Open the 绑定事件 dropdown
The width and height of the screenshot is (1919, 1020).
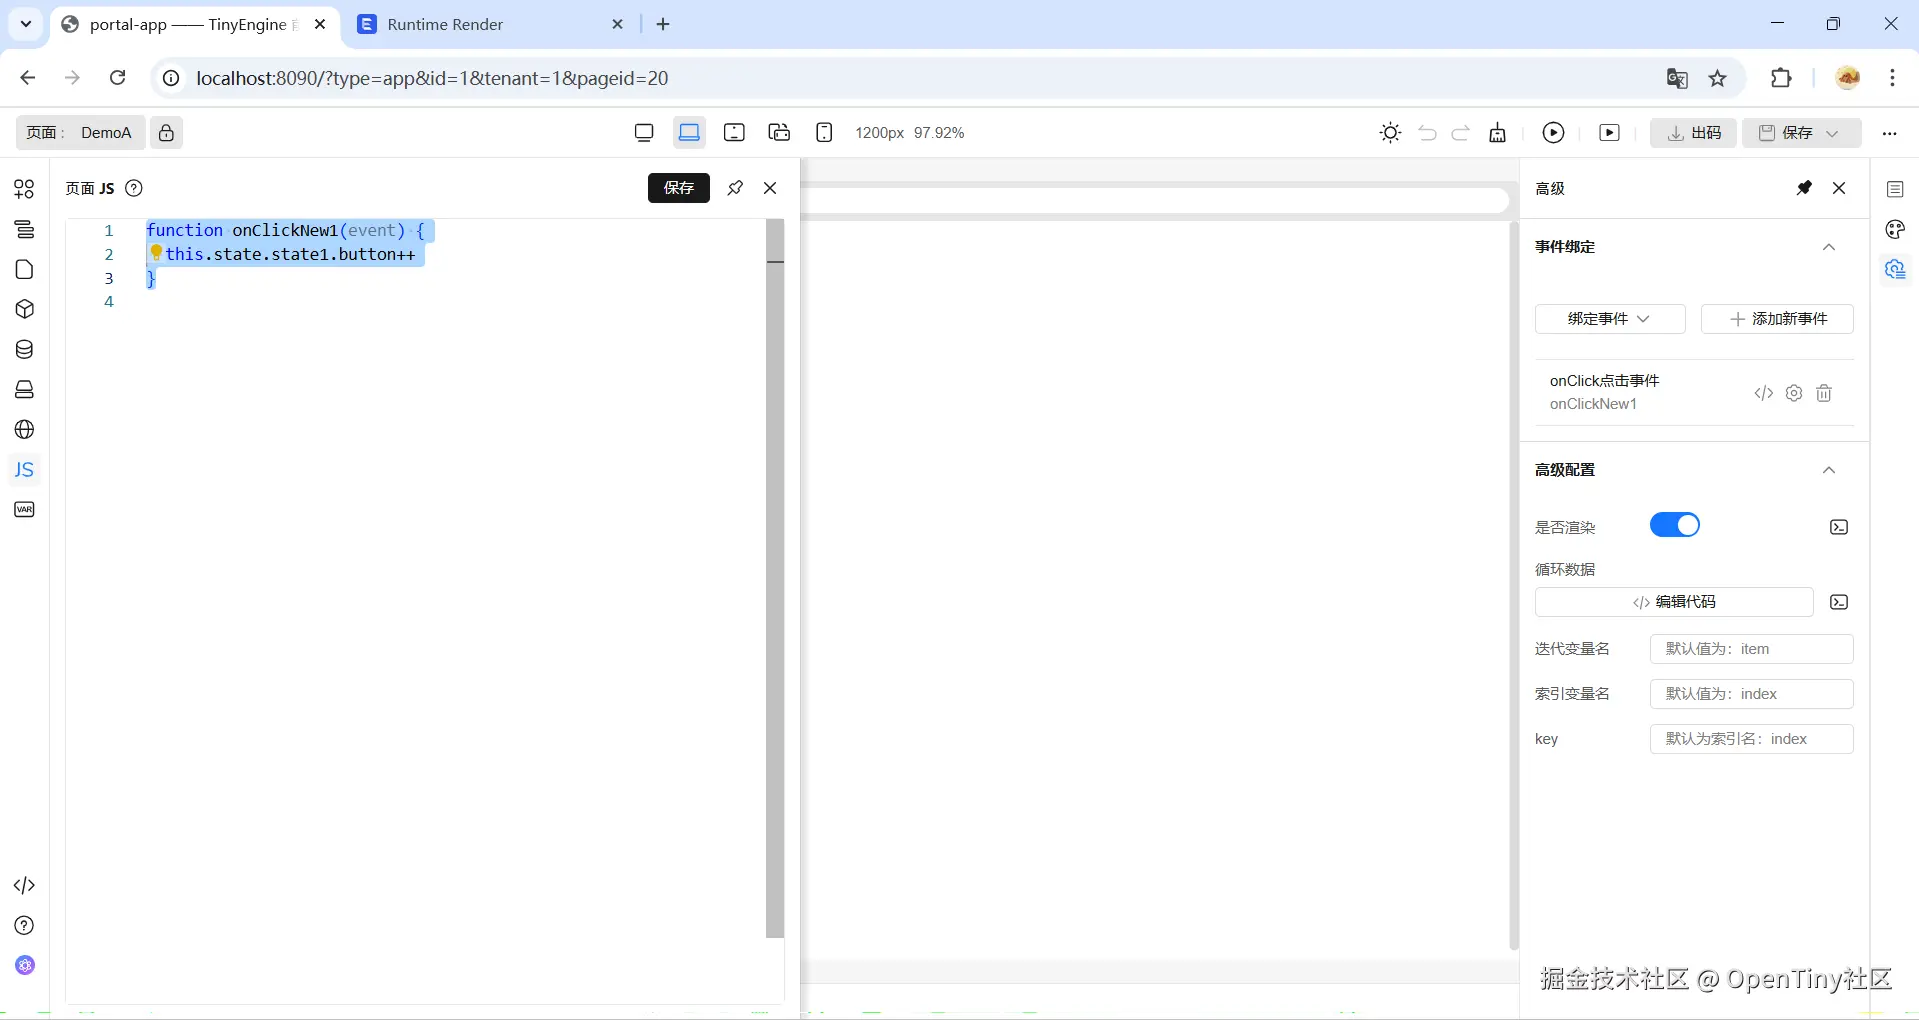pos(1610,319)
